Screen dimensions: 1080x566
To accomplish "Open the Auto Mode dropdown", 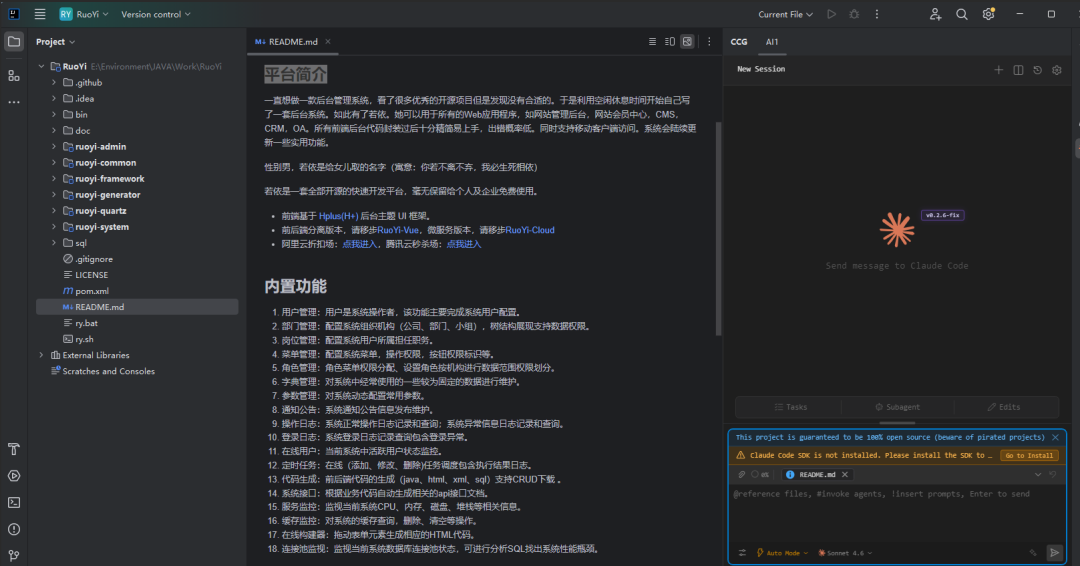I will (782, 552).
